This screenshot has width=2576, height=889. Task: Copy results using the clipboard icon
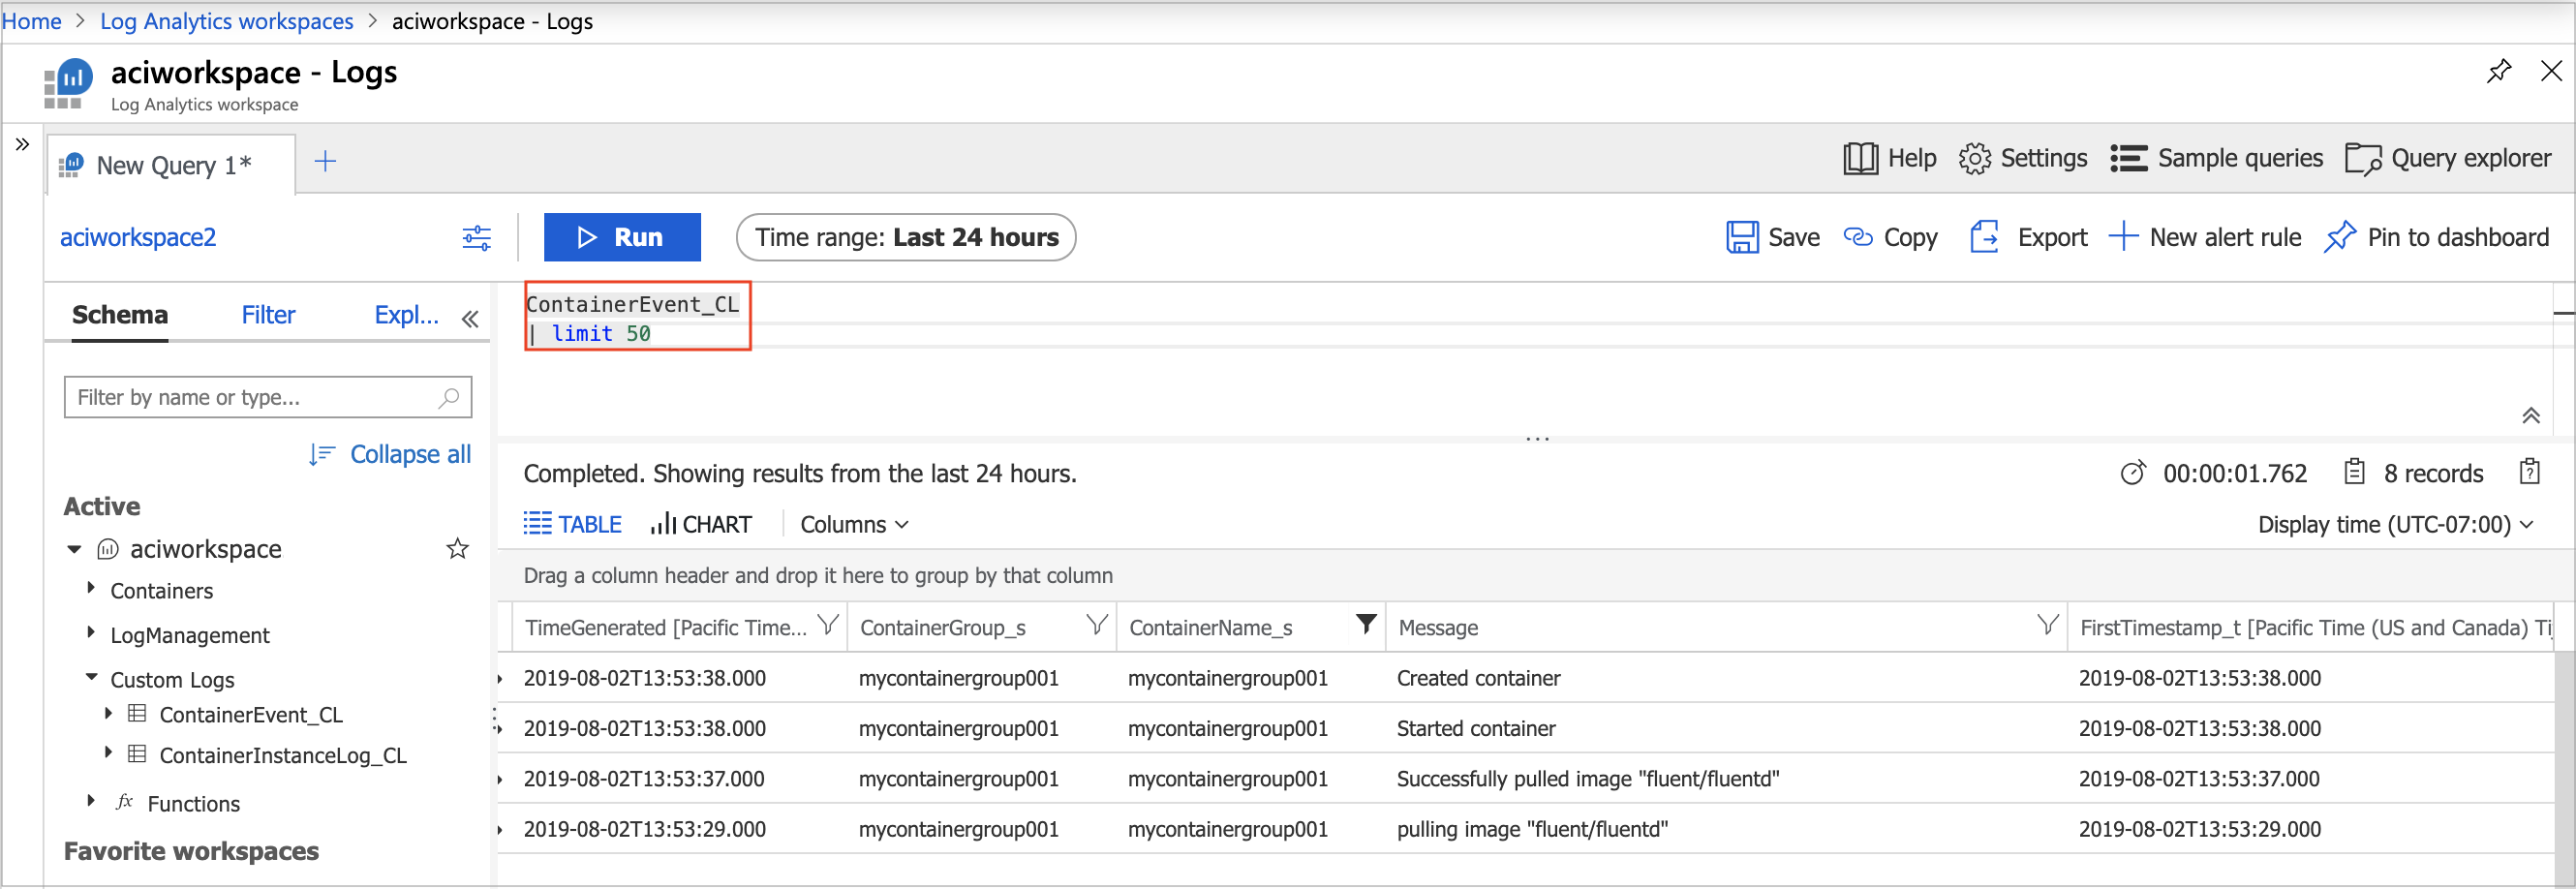2530,471
